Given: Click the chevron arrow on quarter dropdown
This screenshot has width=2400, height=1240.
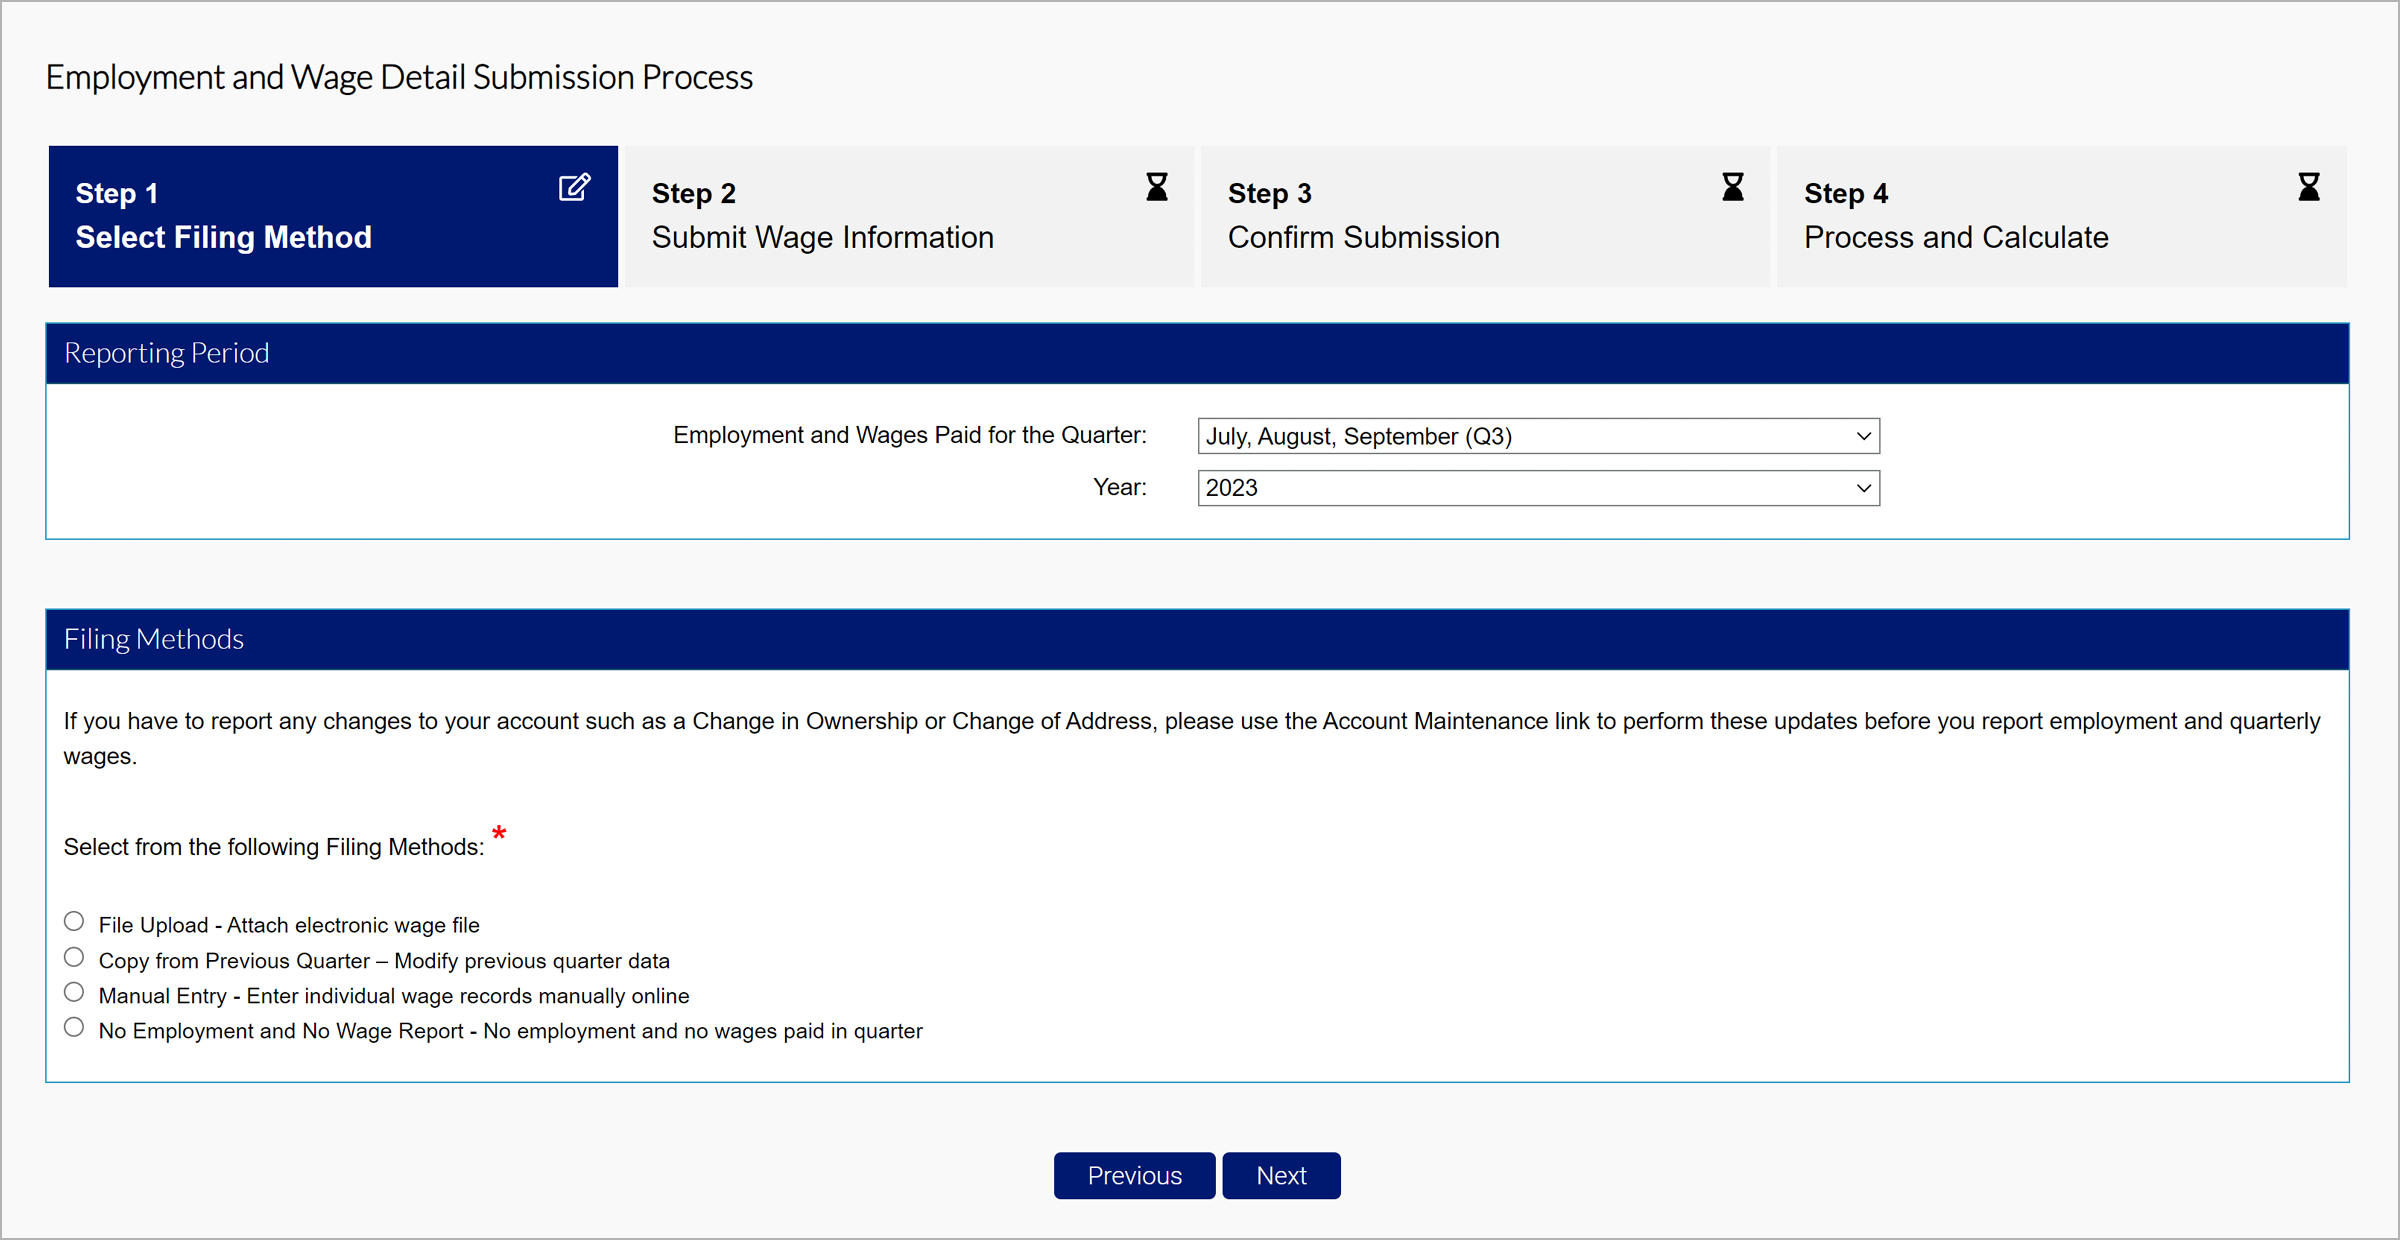Looking at the screenshot, I should click(x=1863, y=436).
